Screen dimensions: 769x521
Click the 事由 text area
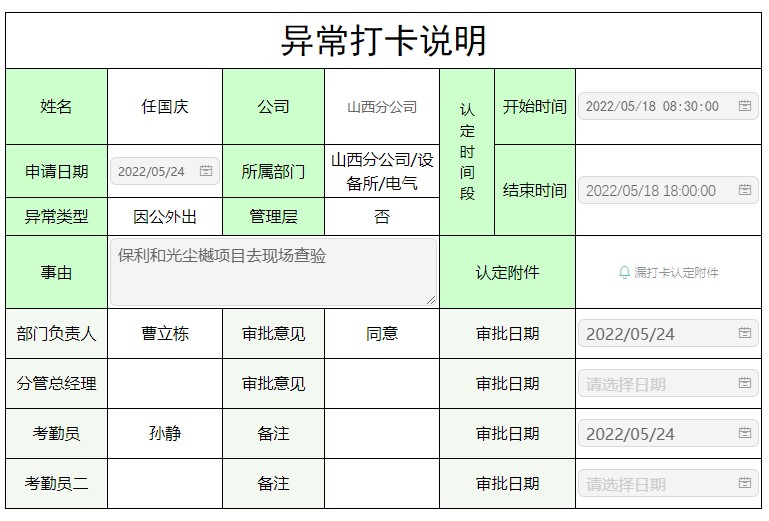coord(273,272)
